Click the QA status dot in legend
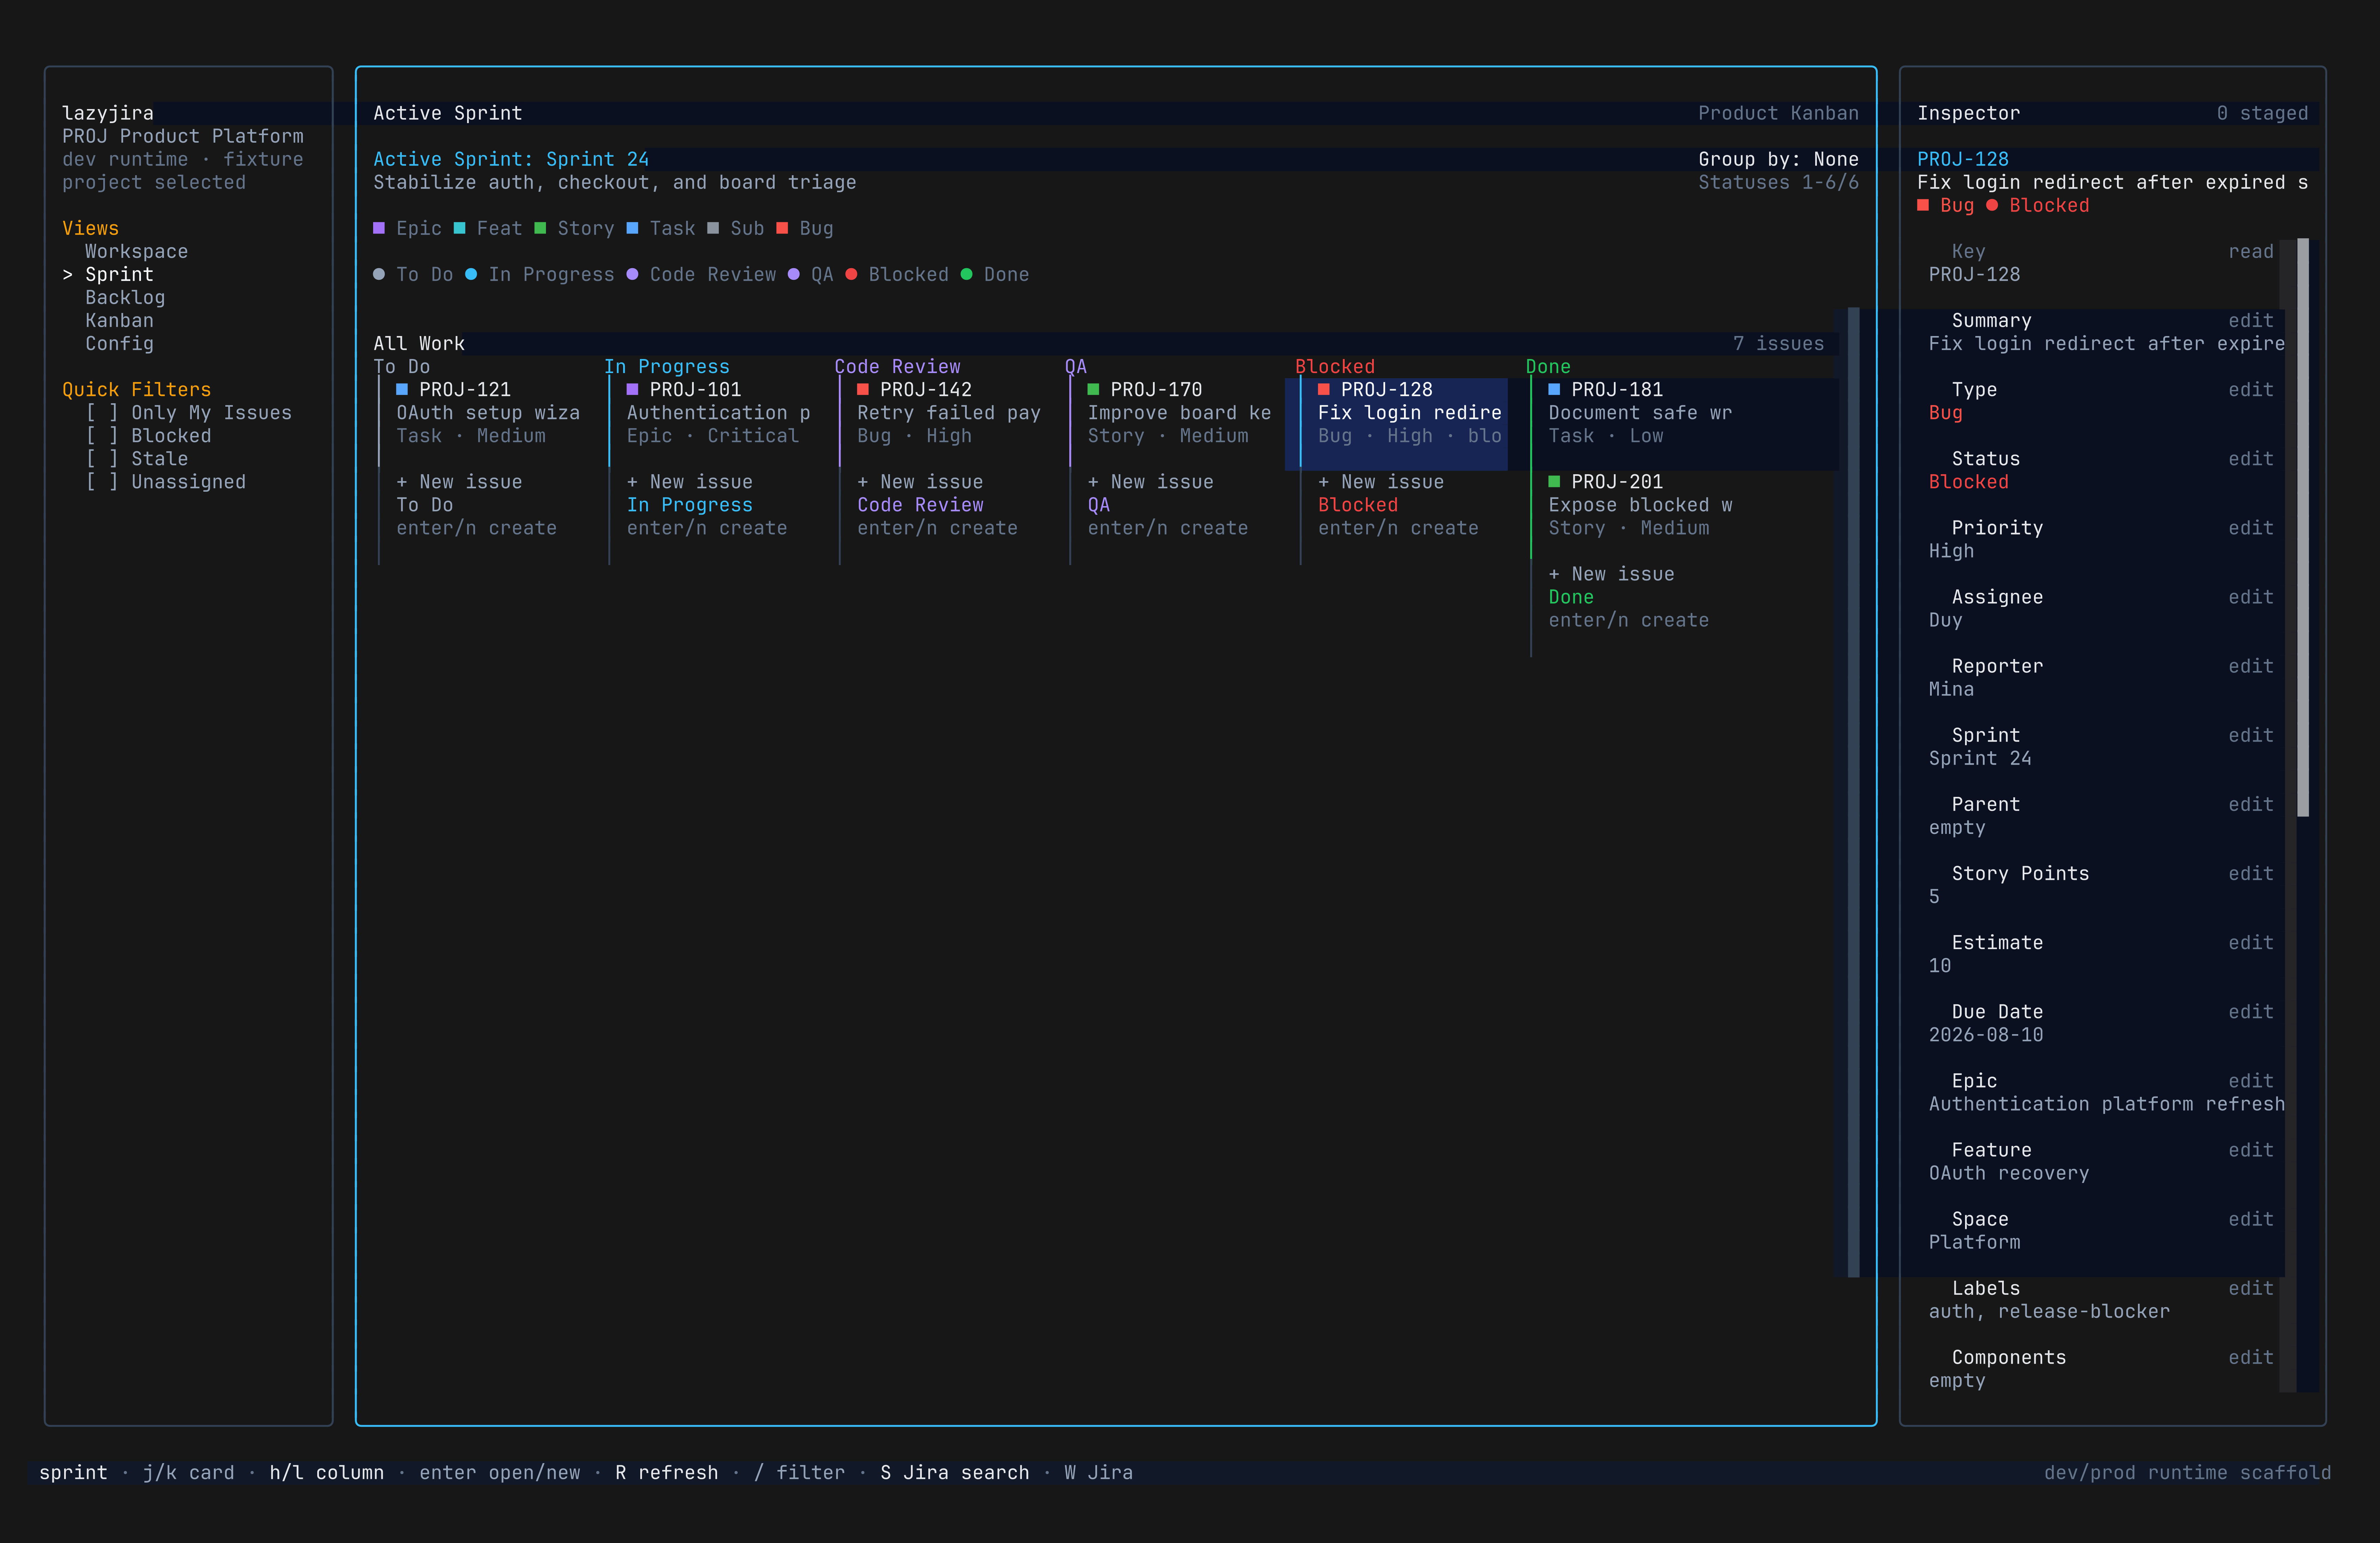The image size is (2380, 1543). pos(793,274)
